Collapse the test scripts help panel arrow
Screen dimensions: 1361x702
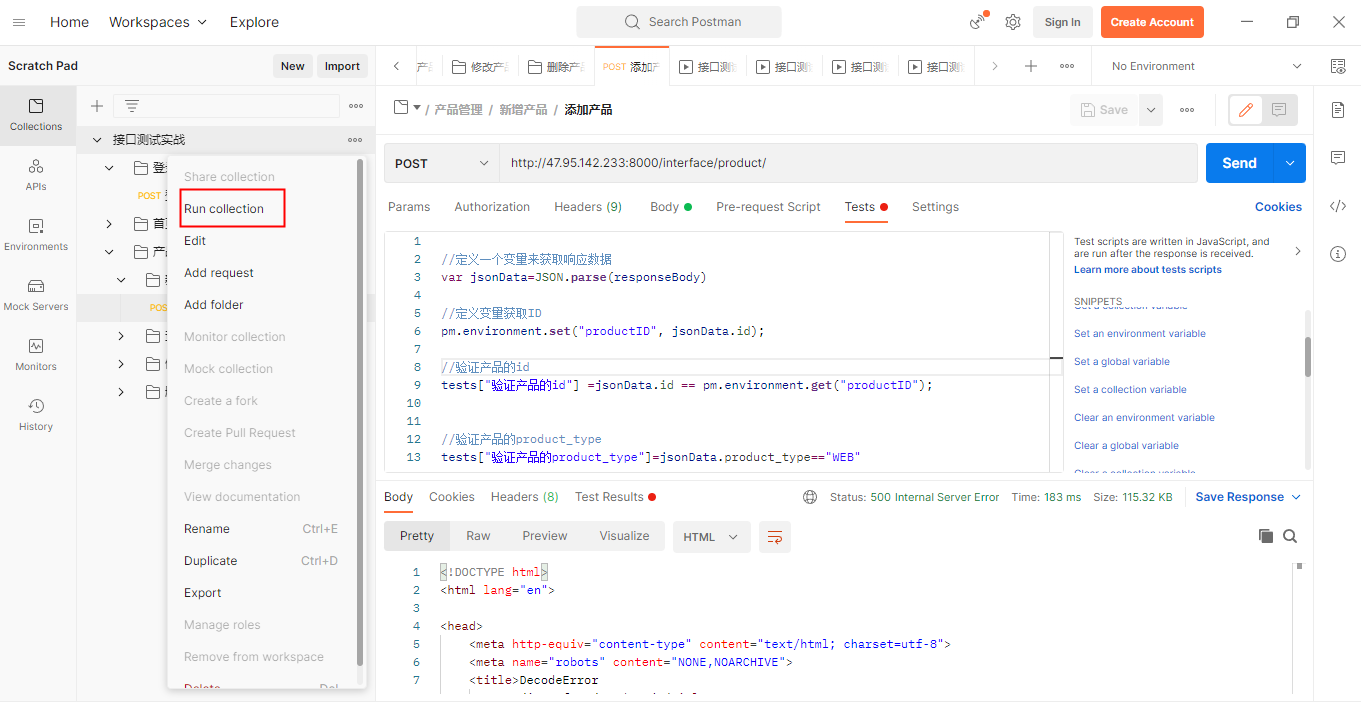1298,251
